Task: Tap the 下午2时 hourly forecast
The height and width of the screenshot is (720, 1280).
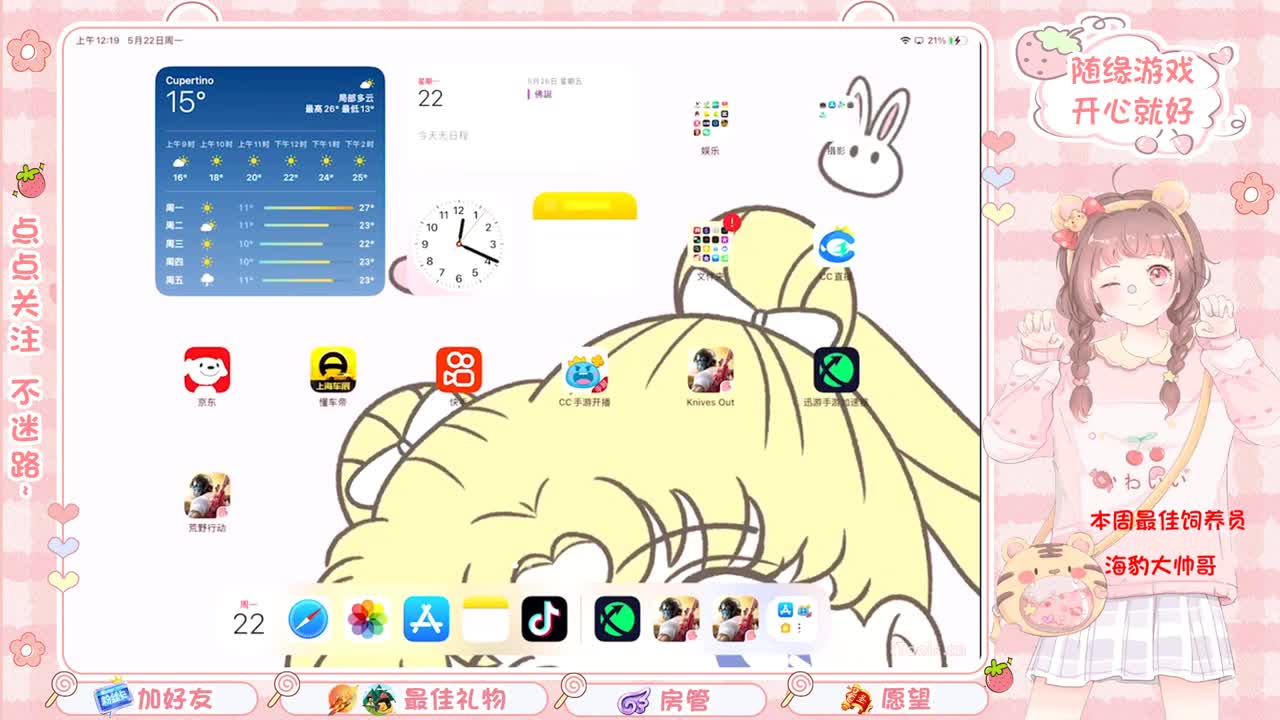Action: [x=359, y=161]
